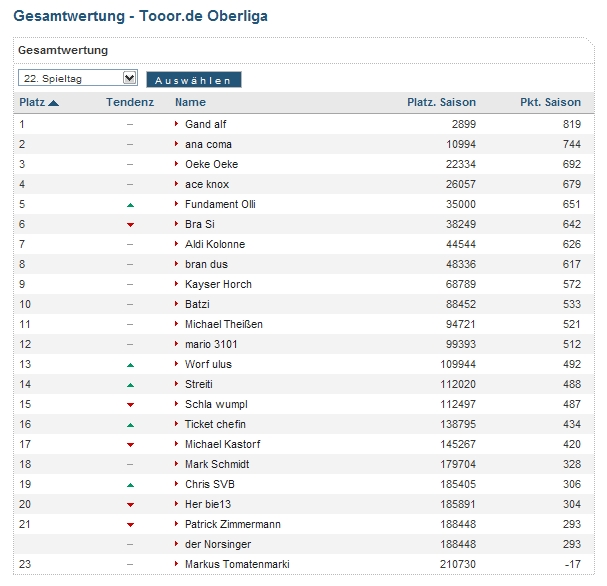Viewport: 607px width, 586px height.
Task: Click the green trend arrow beside Chris SVB
Action: pyautogui.click(x=130, y=485)
